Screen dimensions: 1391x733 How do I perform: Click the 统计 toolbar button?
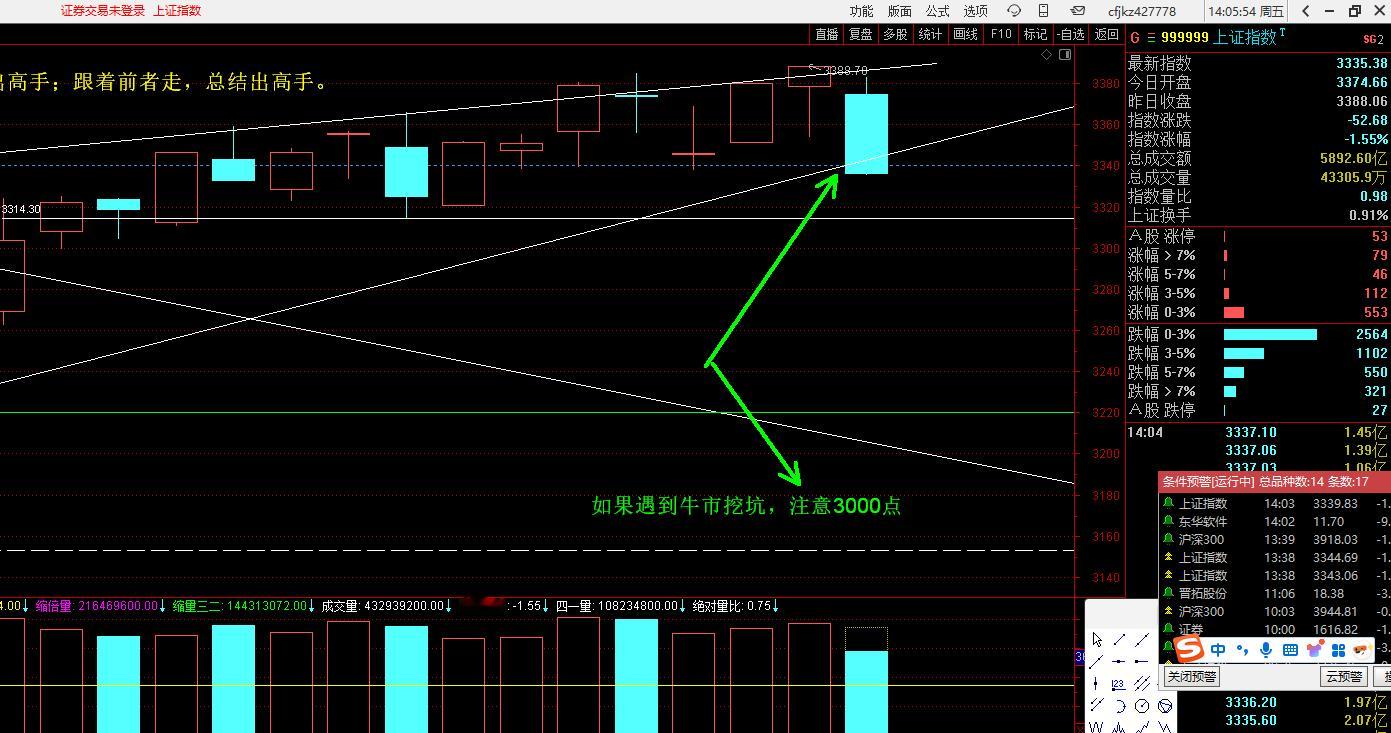pyautogui.click(x=930, y=34)
